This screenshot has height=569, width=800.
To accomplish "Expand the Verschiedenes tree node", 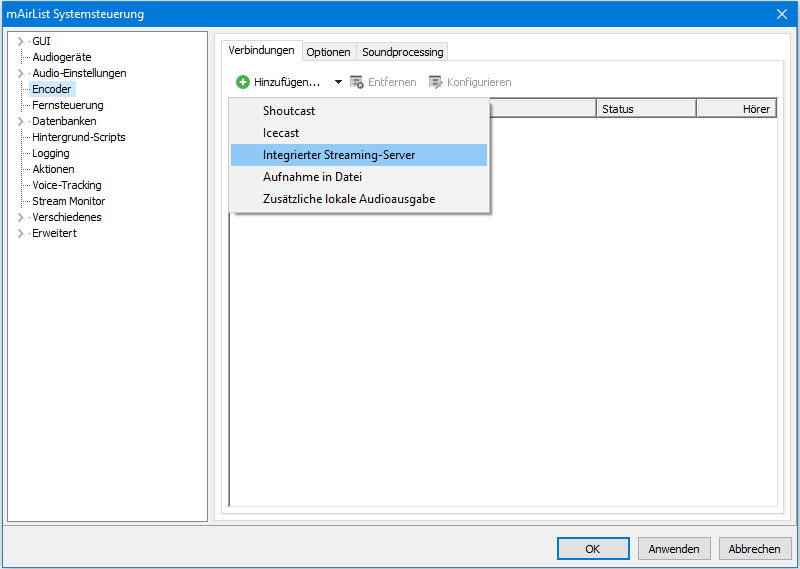I will [x=20, y=217].
